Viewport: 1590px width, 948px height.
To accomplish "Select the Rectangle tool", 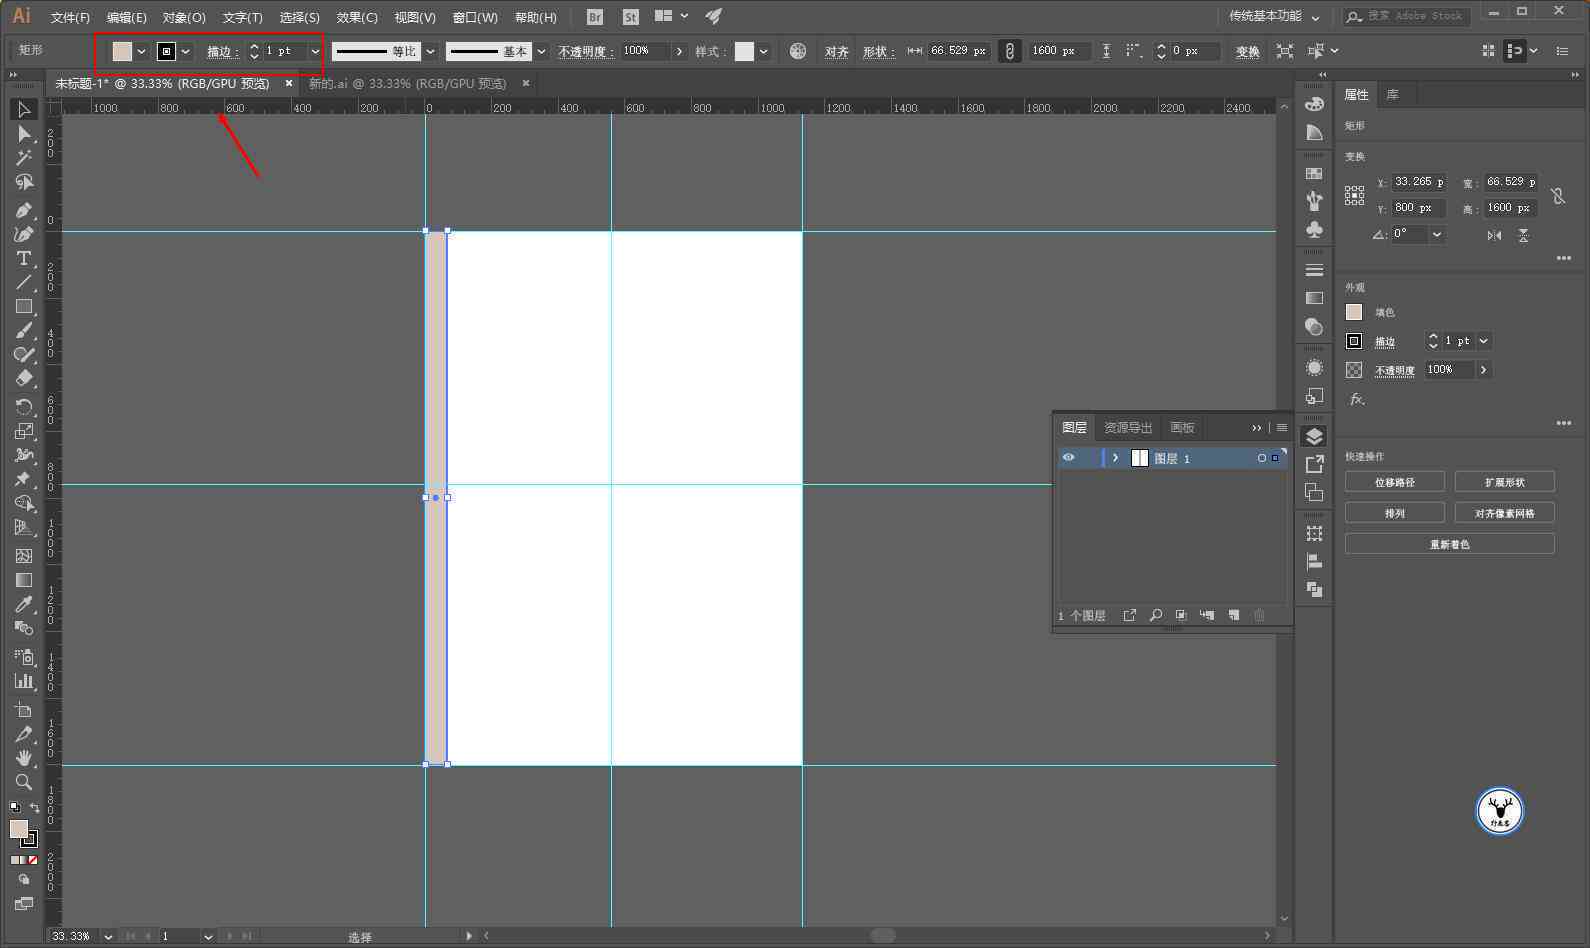I will [24, 307].
